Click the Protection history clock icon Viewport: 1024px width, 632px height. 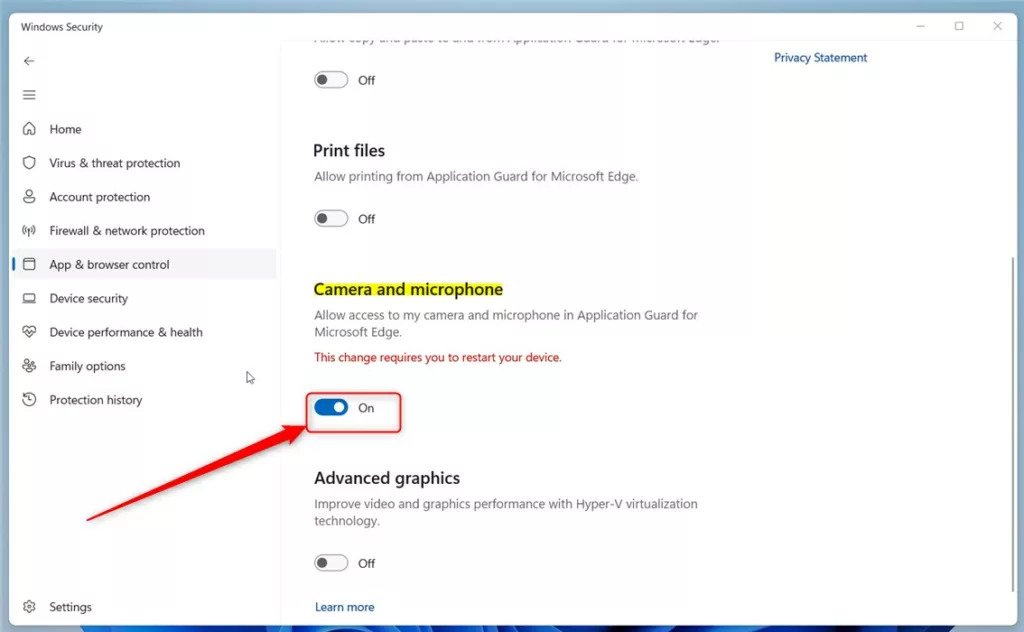pyautogui.click(x=29, y=400)
